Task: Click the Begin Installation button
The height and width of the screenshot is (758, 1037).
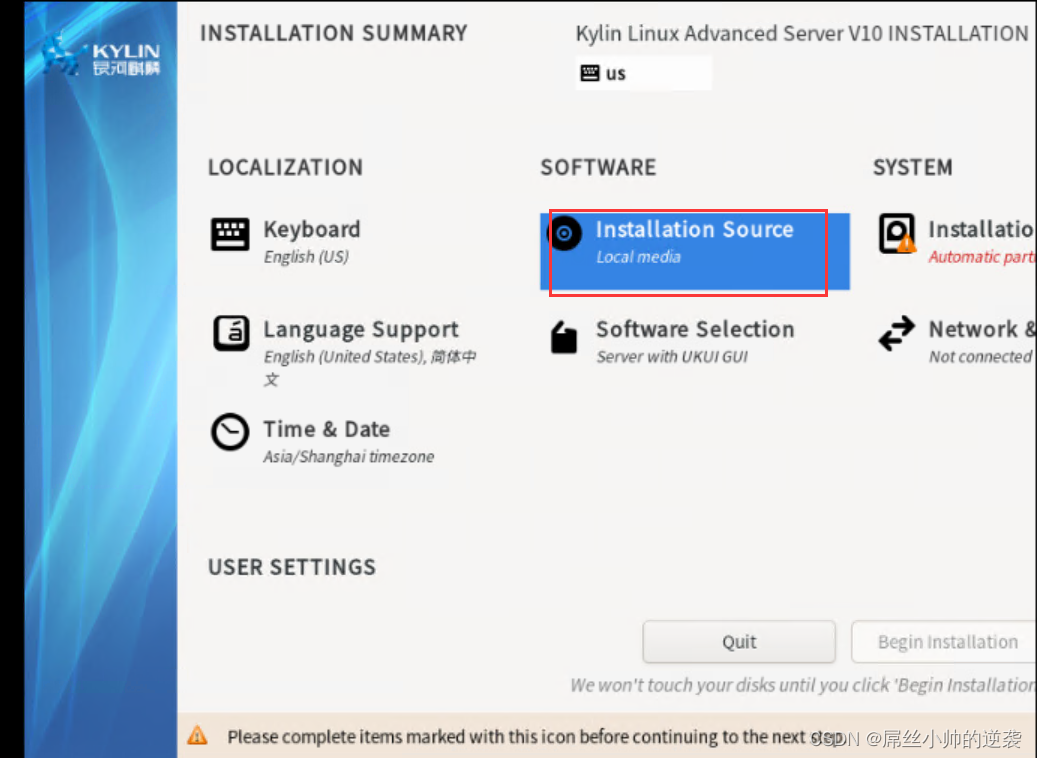Action: coord(946,642)
